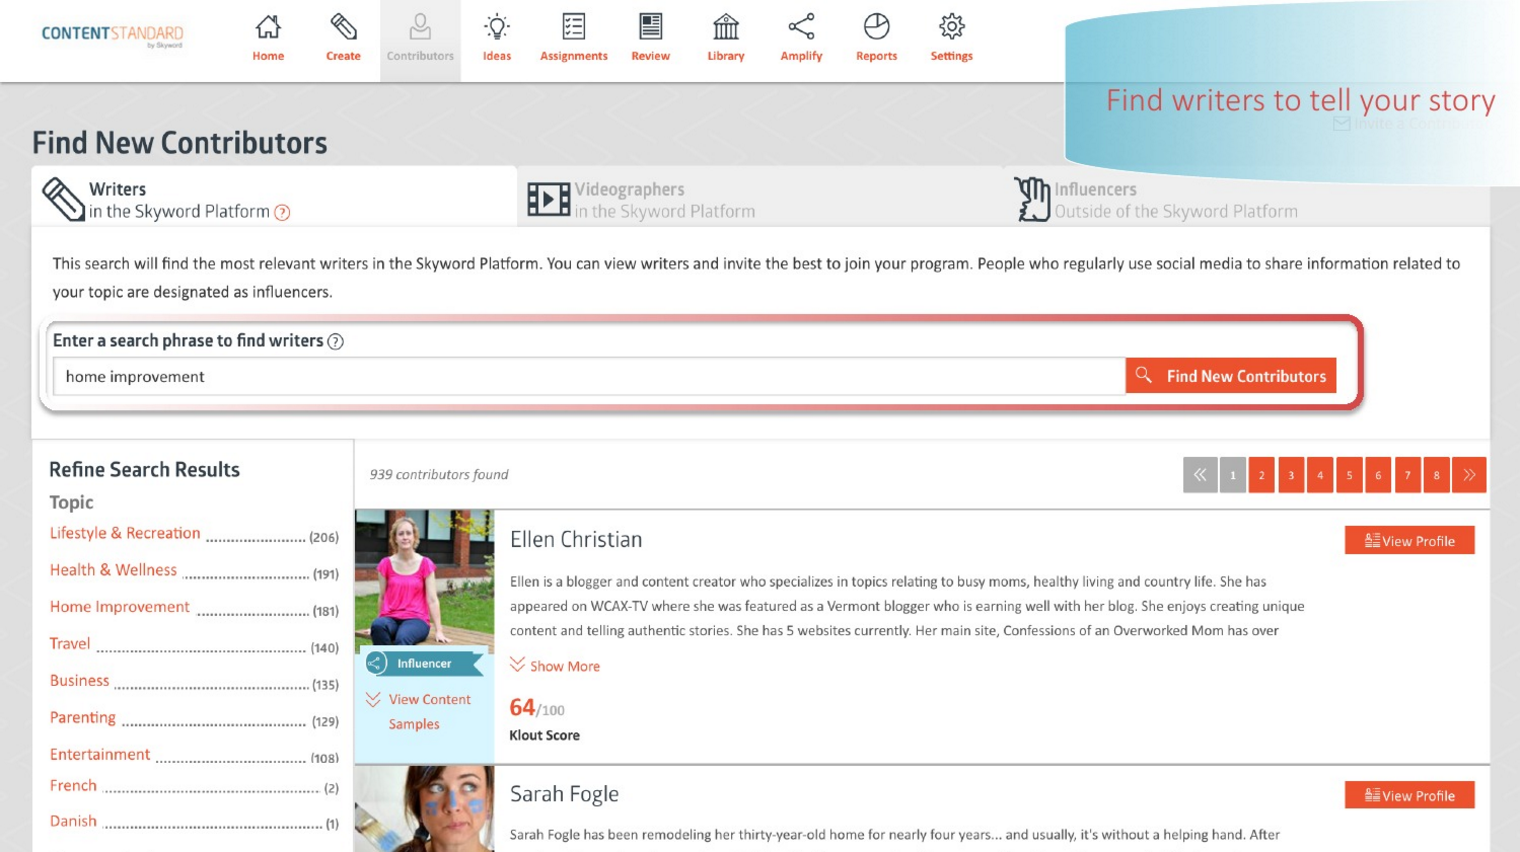Go to results page 7
The height and width of the screenshot is (852, 1520).
pos(1407,475)
